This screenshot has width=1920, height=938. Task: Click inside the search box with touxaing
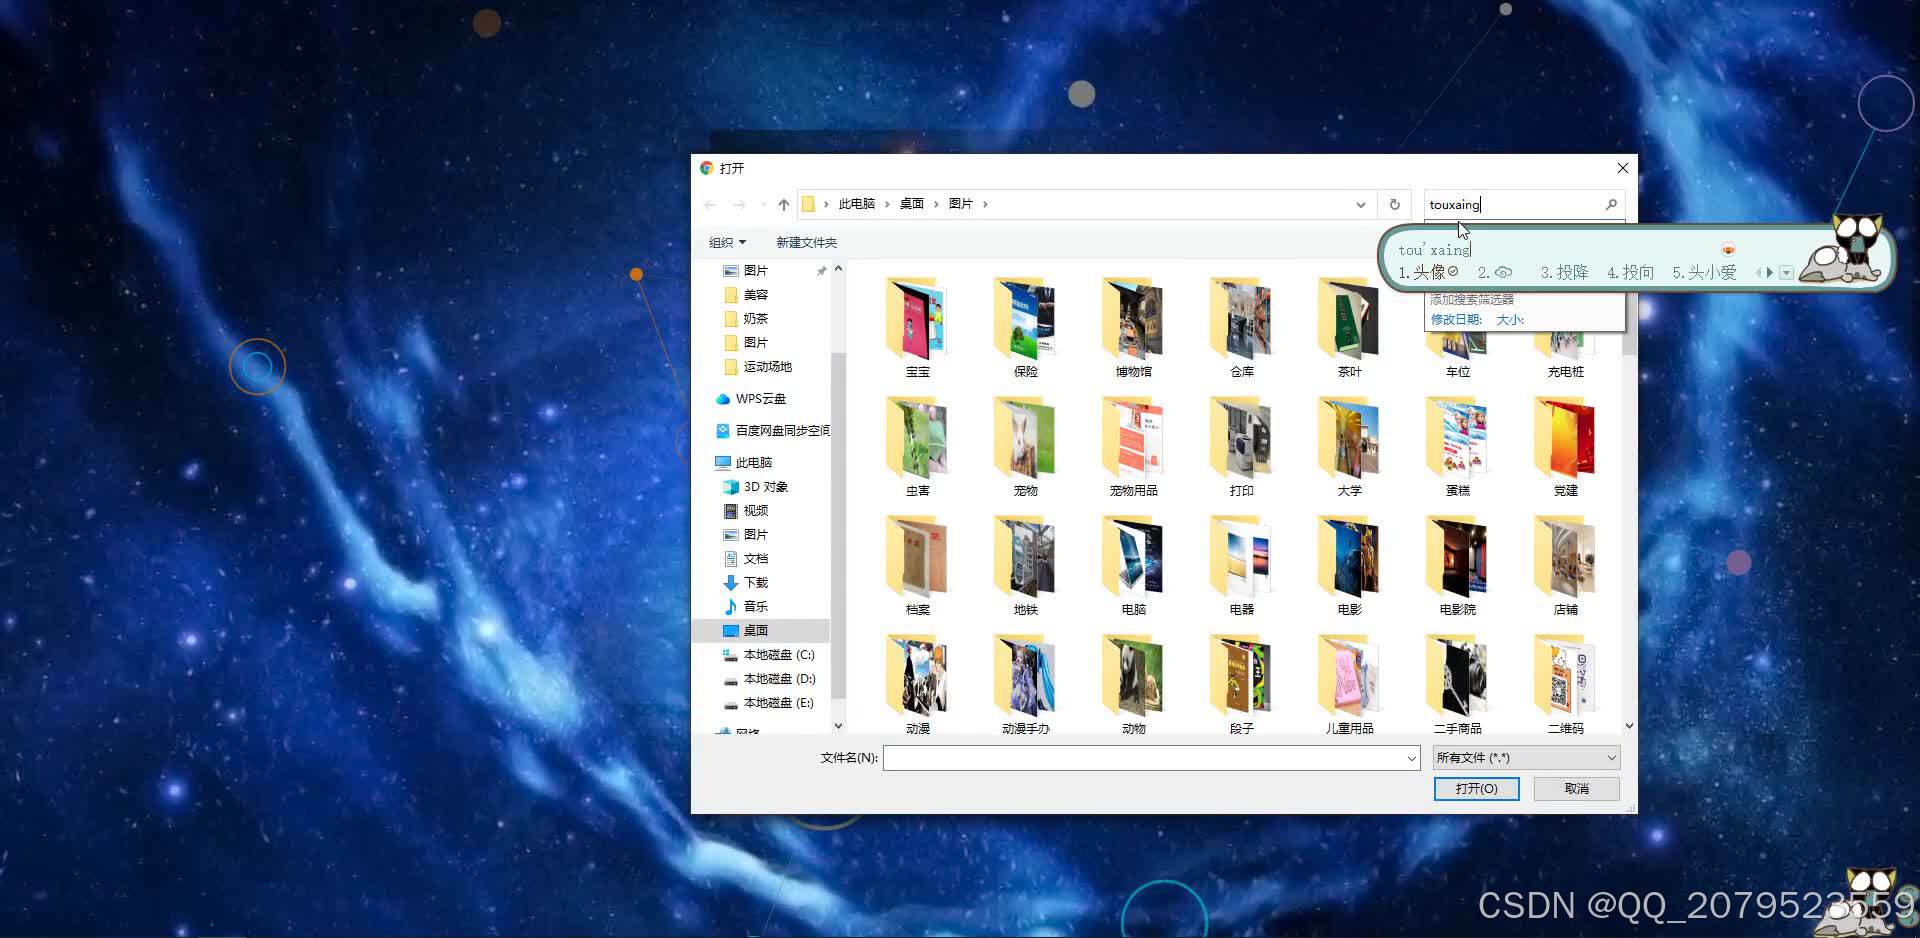coord(1512,204)
